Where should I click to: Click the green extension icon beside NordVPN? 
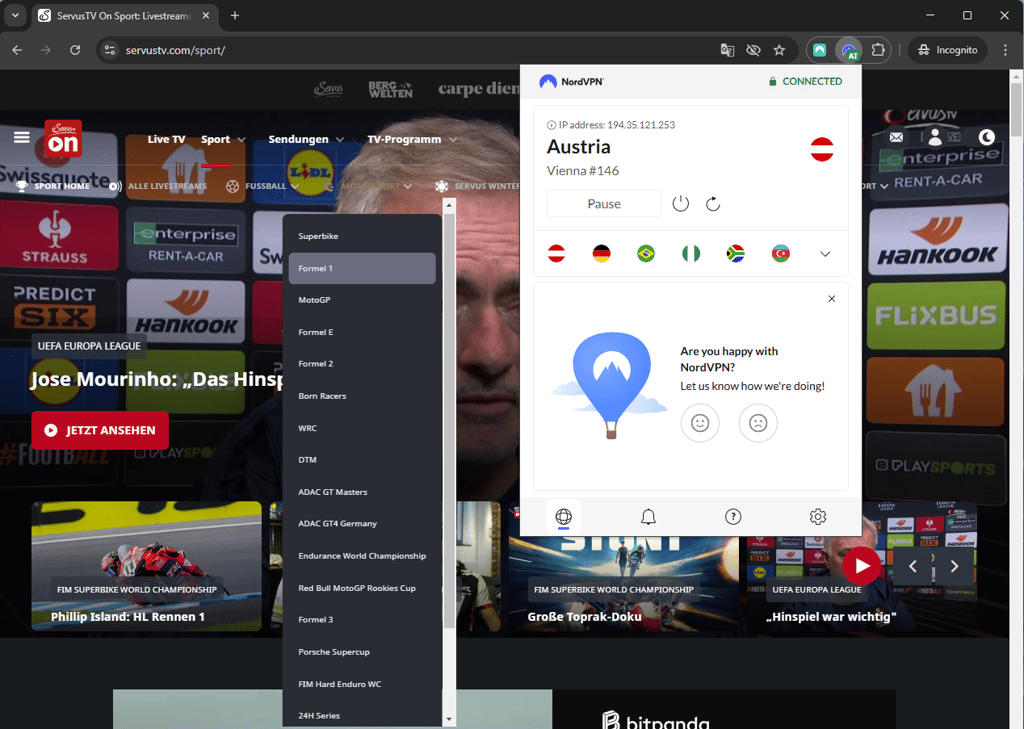[x=820, y=50]
